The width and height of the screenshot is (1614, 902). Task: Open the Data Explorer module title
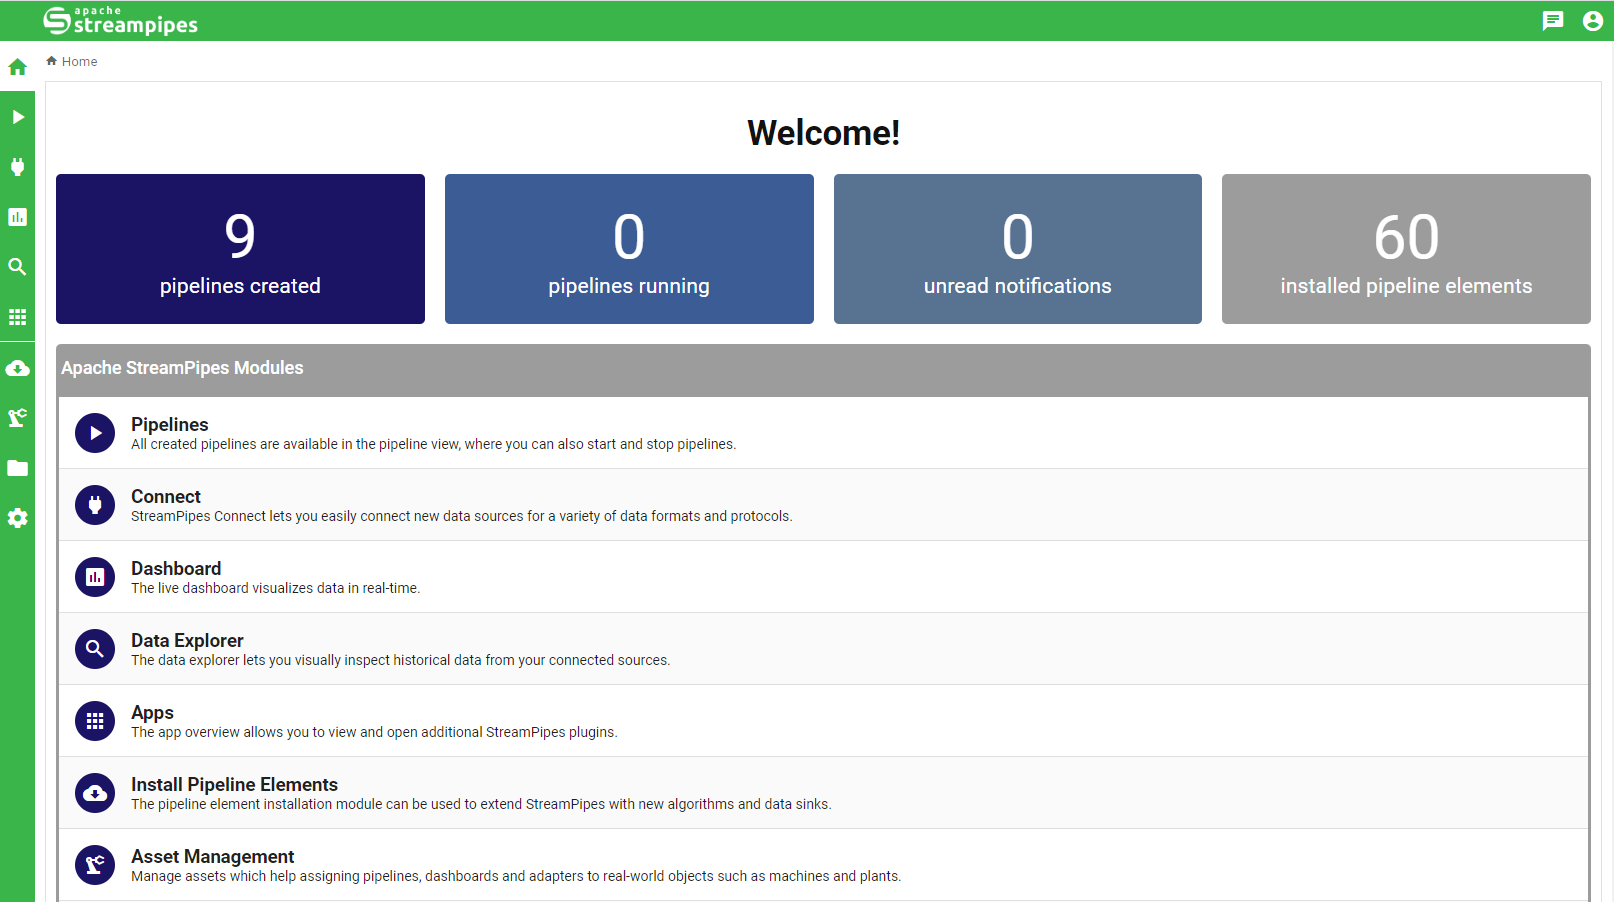pos(187,641)
